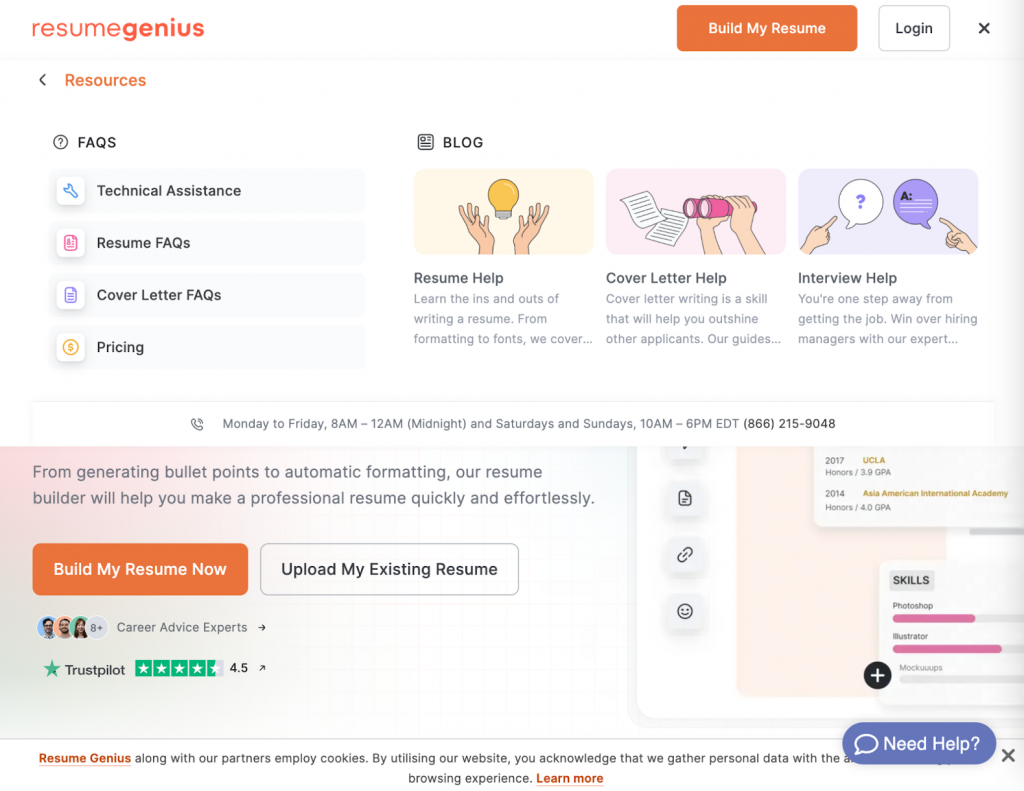1024x791 pixels.
Task: Click the Resume FAQs document icon
Action: pos(70,243)
